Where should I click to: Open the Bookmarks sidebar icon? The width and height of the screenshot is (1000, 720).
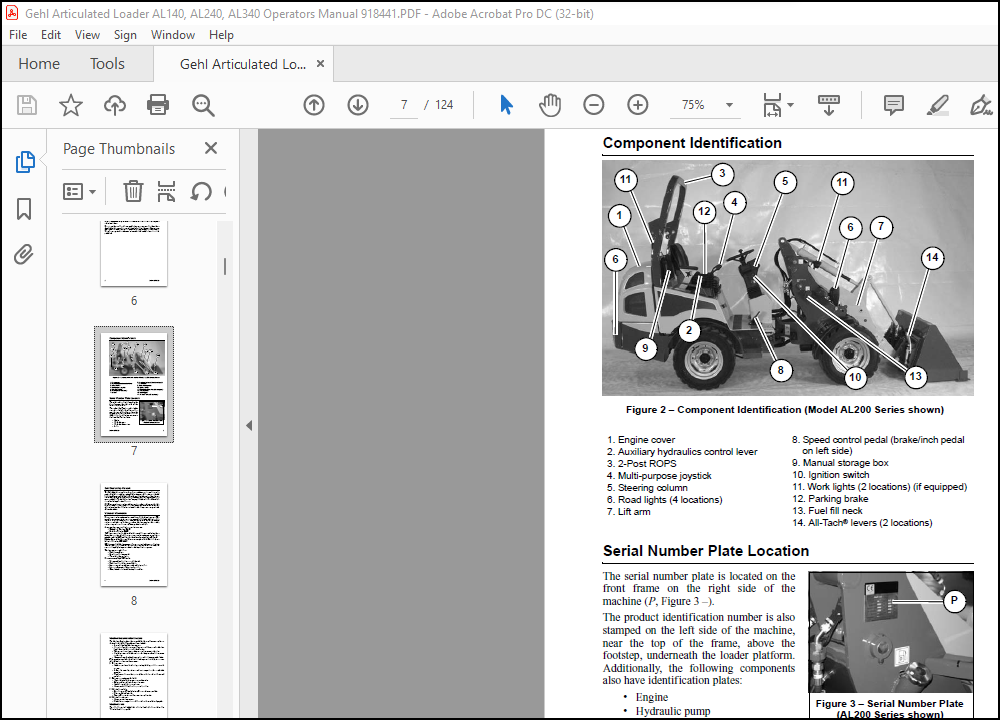(x=24, y=209)
